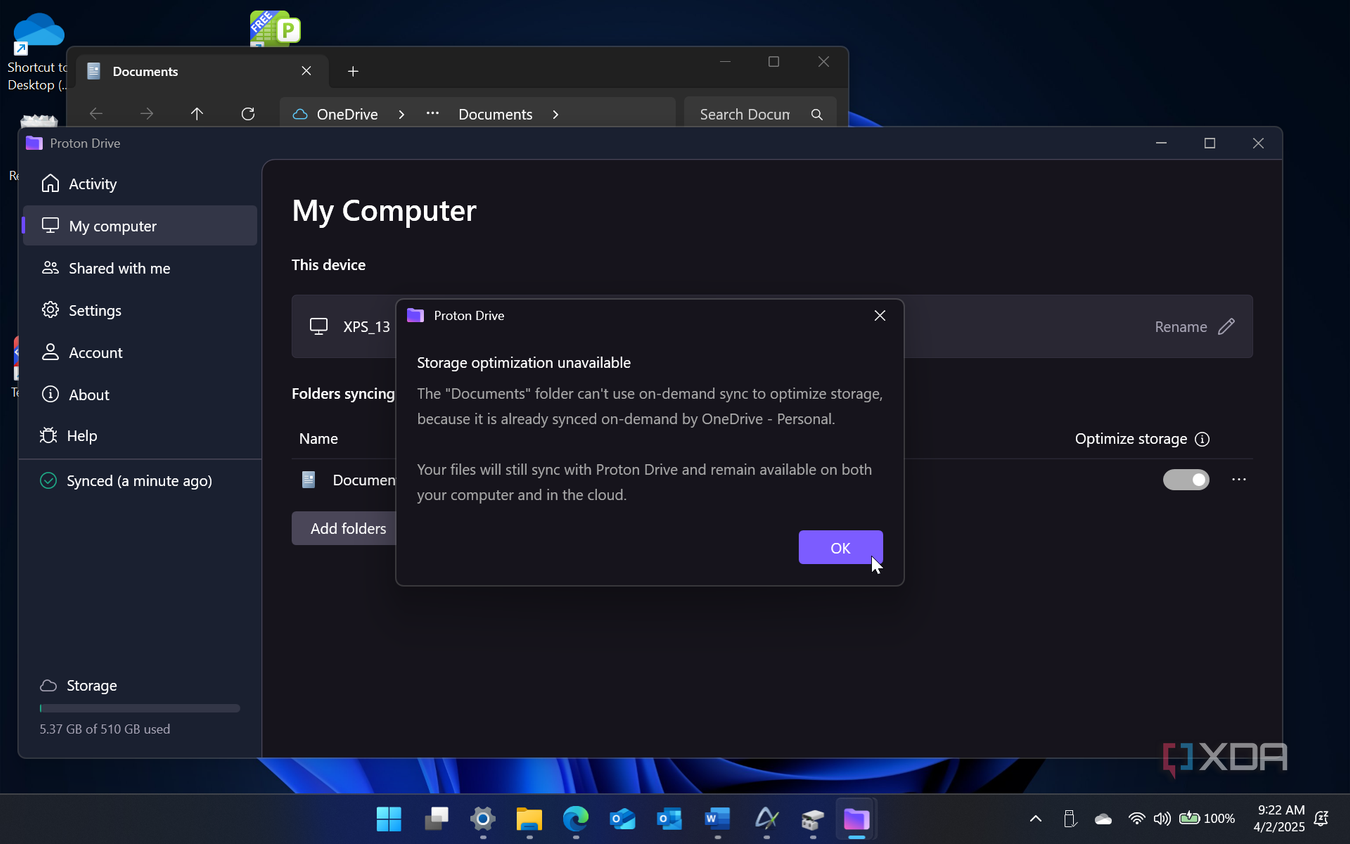Image resolution: width=1350 pixels, height=844 pixels.
Task: Click volume speaker icon in system tray
Action: (1161, 819)
